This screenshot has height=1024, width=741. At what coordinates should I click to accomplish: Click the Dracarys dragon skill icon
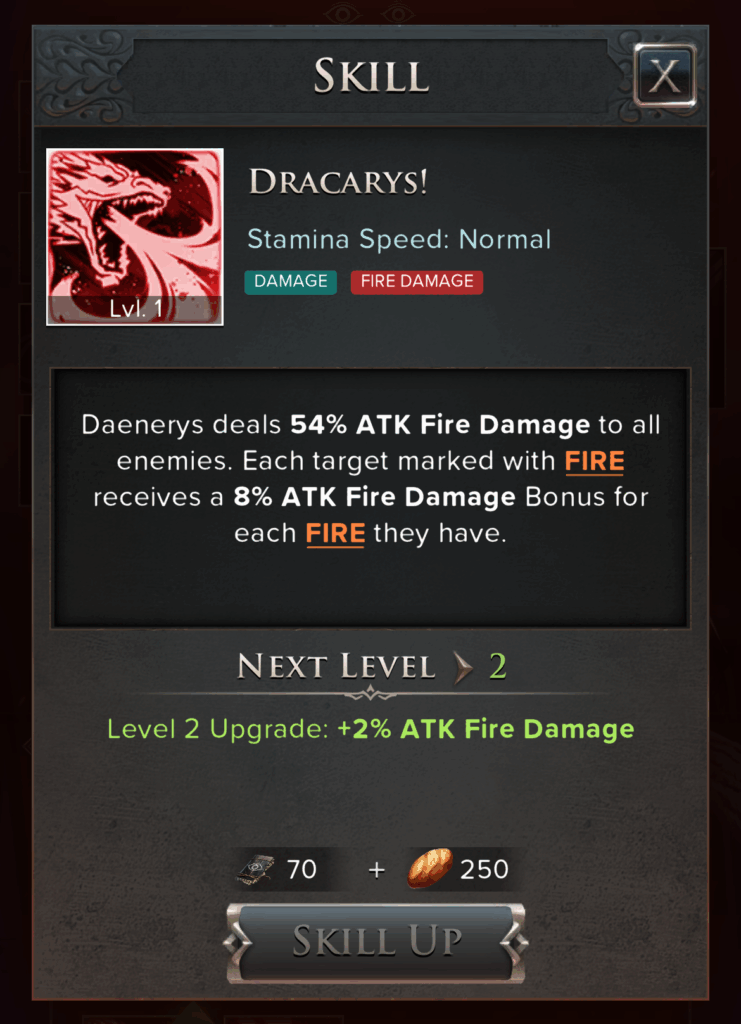pyautogui.click(x=134, y=236)
